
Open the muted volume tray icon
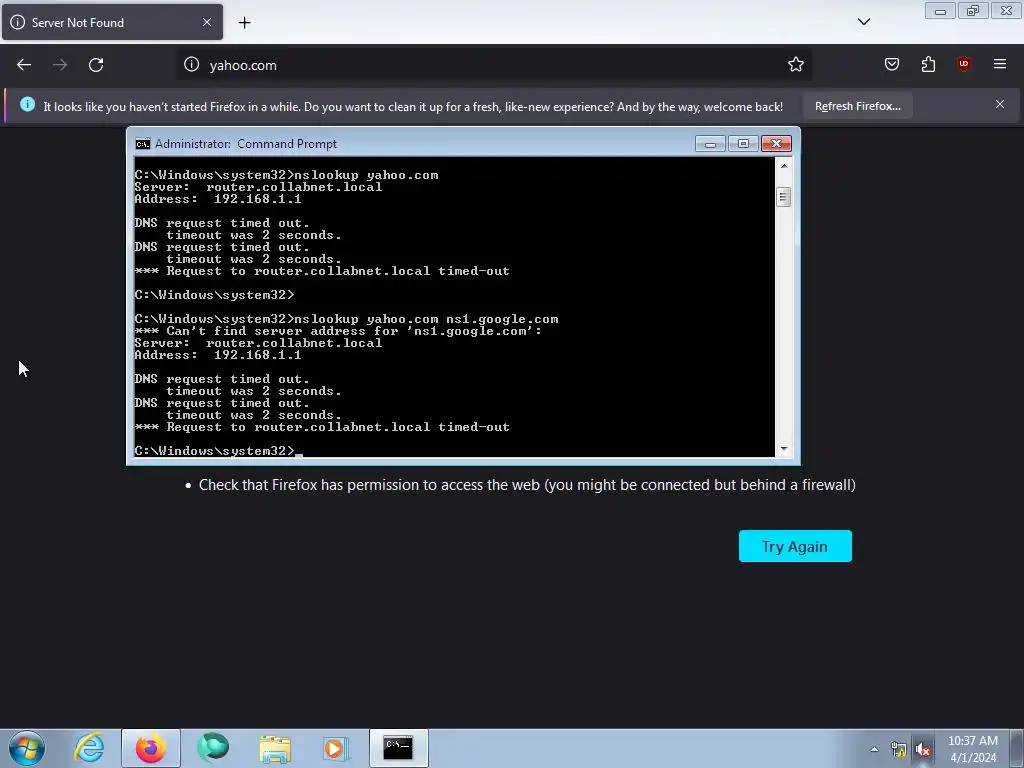(923, 750)
